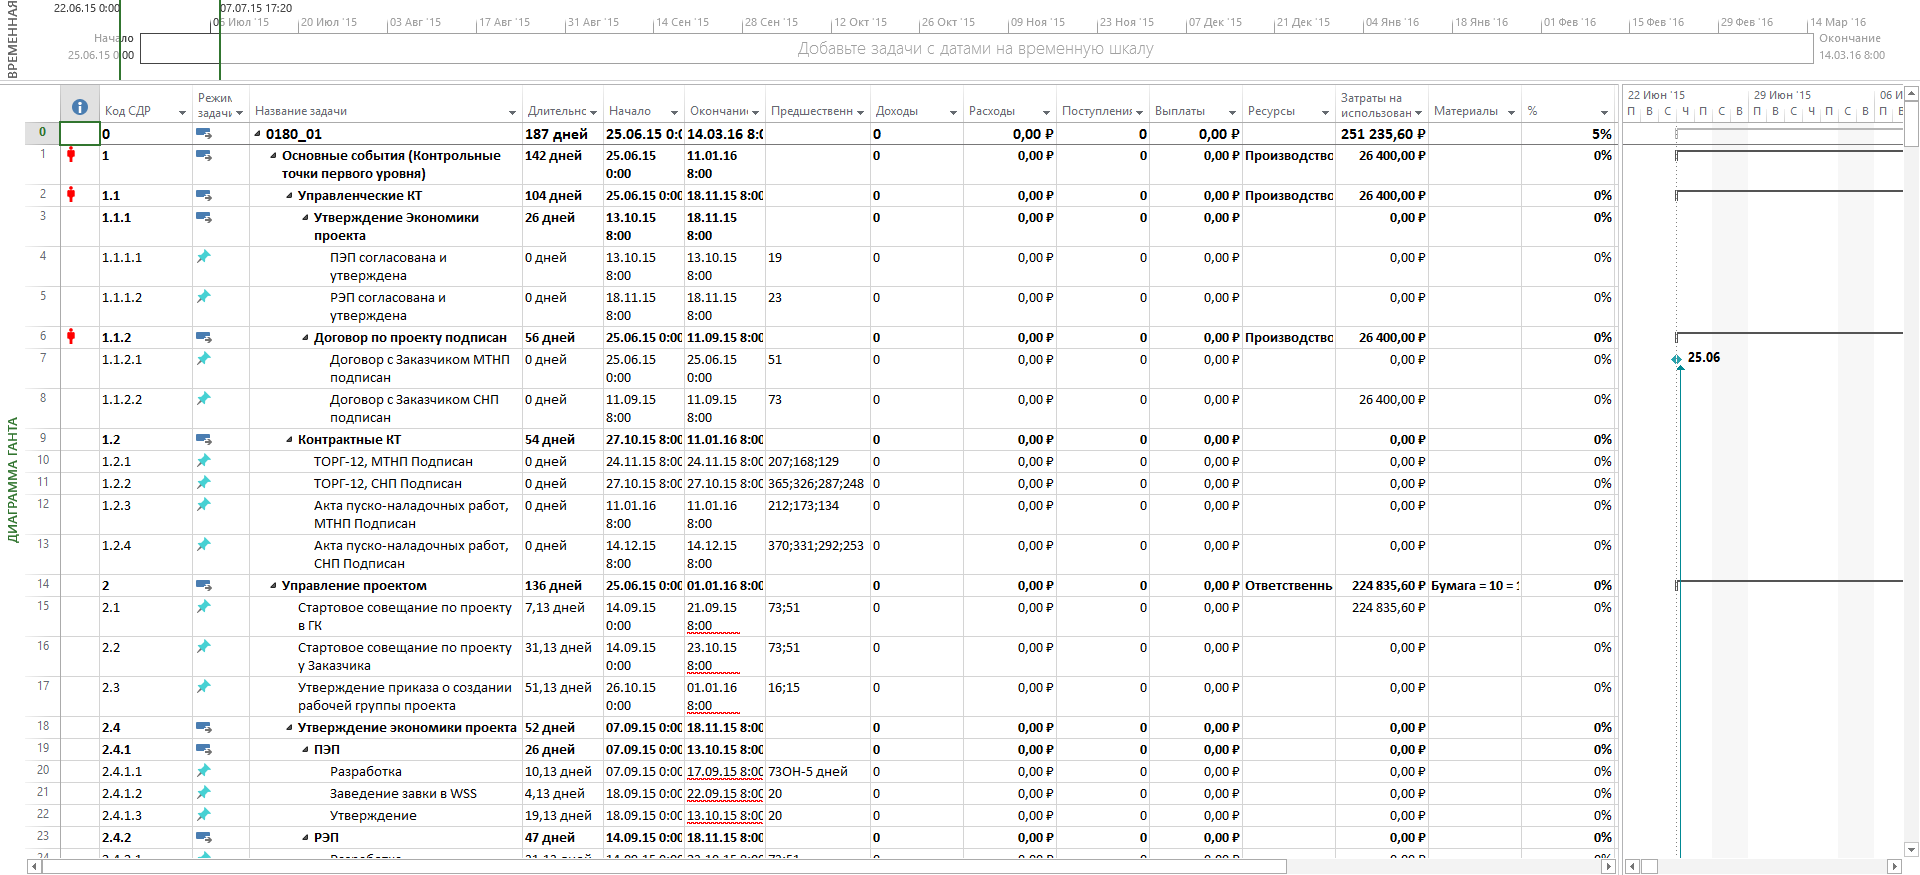Image resolution: width=1920 pixels, height=875 pixels.
Task: Click the red overallocated resource icon for task 1.1.2
Action: point(71,336)
